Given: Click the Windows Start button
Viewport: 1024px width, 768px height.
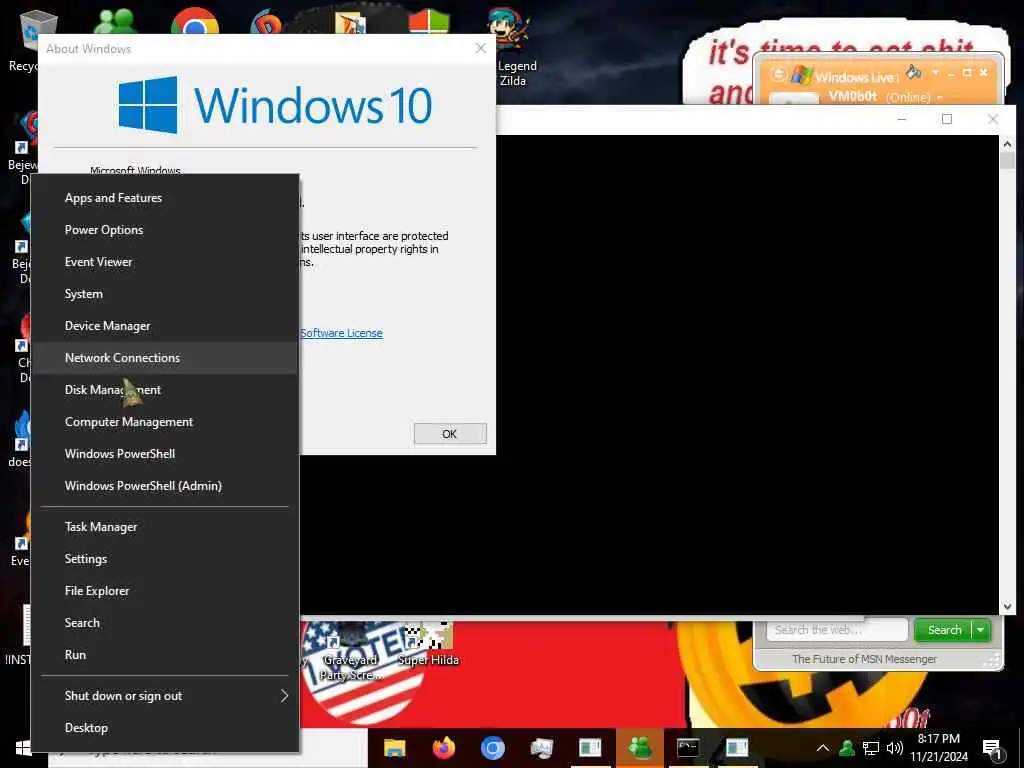Looking at the screenshot, I should [x=24, y=748].
